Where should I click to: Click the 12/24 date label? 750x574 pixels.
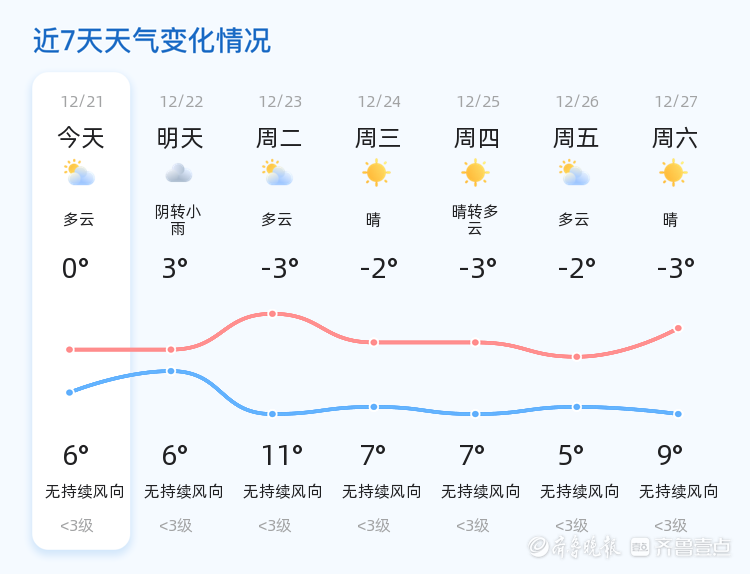click(x=379, y=101)
